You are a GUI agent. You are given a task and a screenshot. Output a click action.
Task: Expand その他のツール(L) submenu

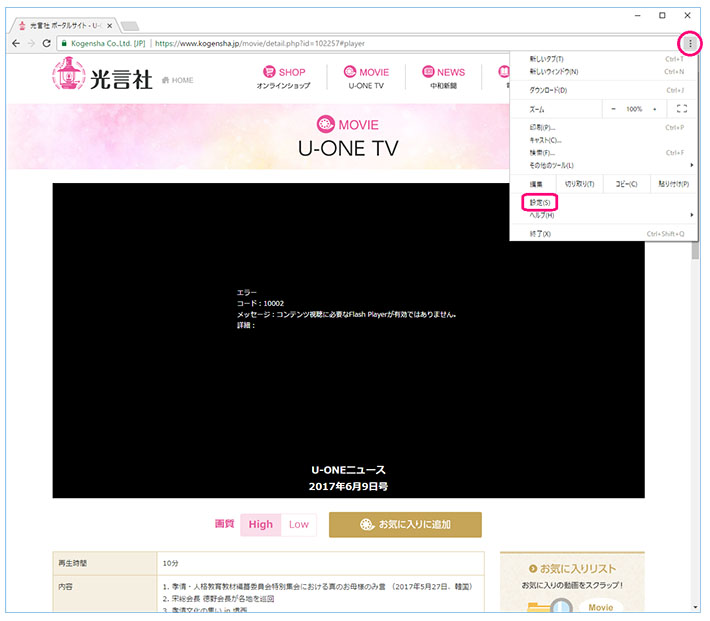pyautogui.click(x=604, y=165)
